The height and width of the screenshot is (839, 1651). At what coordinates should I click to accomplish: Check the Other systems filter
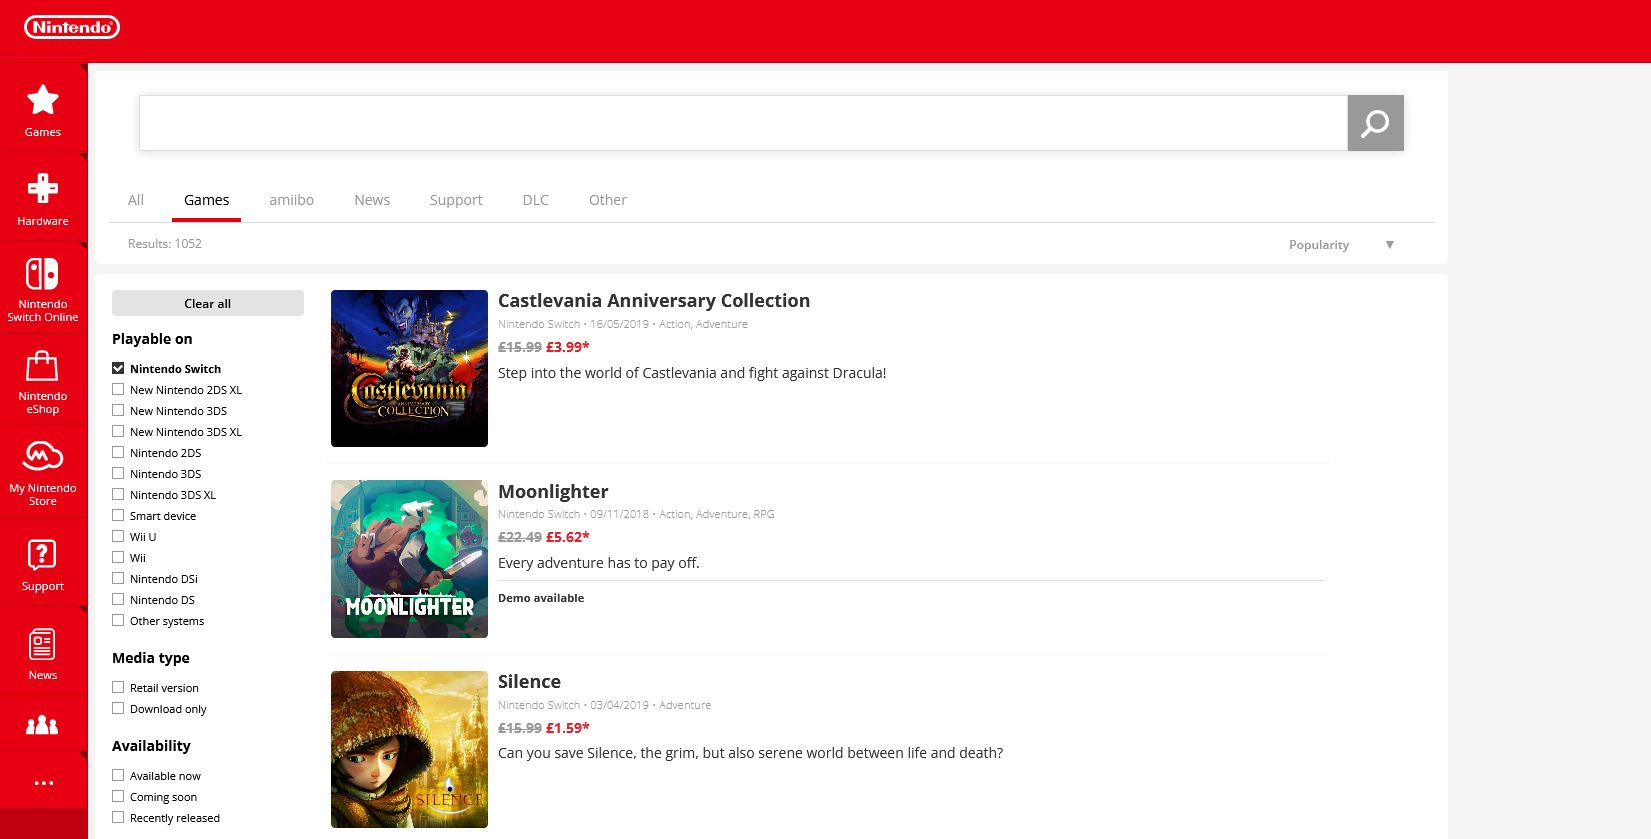[x=118, y=620]
